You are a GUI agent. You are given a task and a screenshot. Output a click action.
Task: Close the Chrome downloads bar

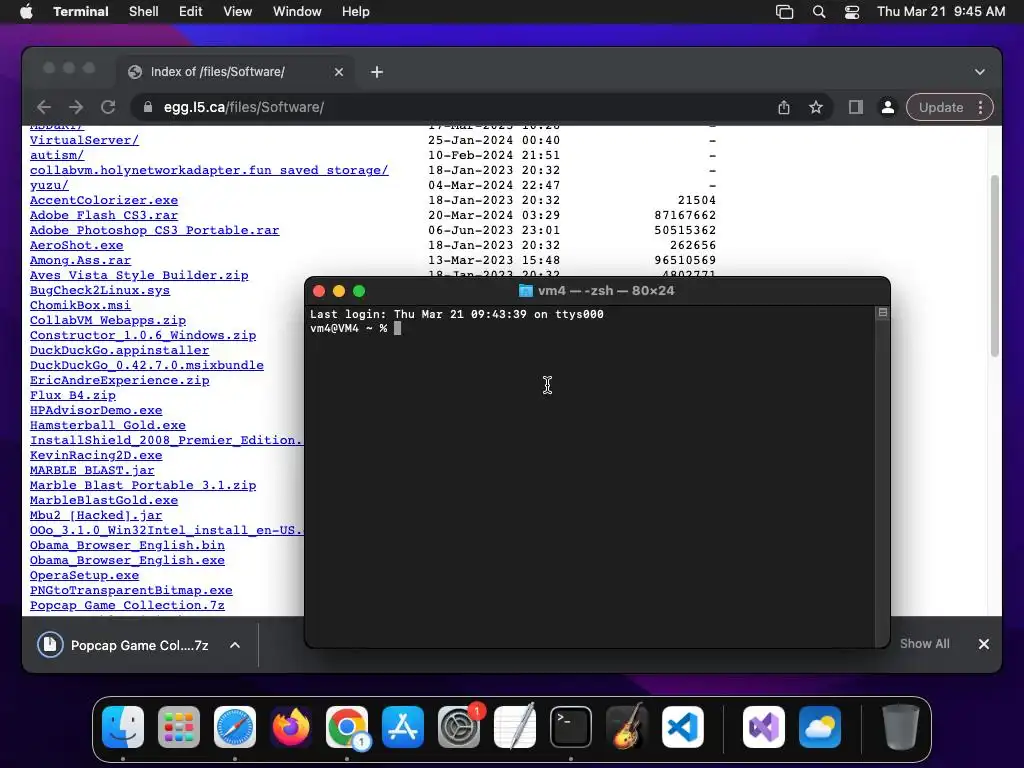[x=984, y=644]
